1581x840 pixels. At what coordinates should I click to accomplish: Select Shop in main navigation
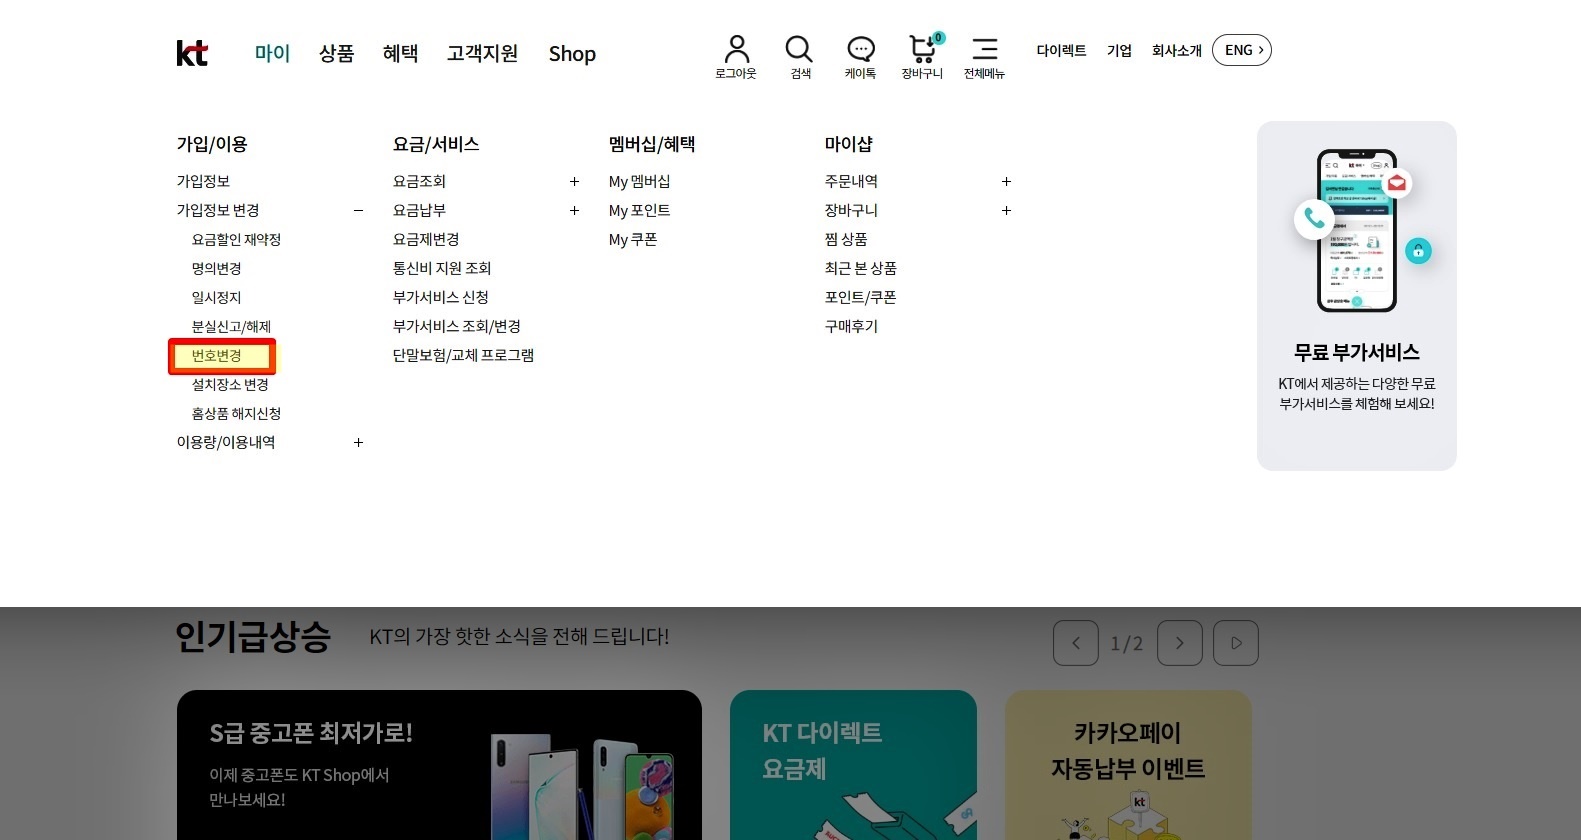[x=572, y=54]
